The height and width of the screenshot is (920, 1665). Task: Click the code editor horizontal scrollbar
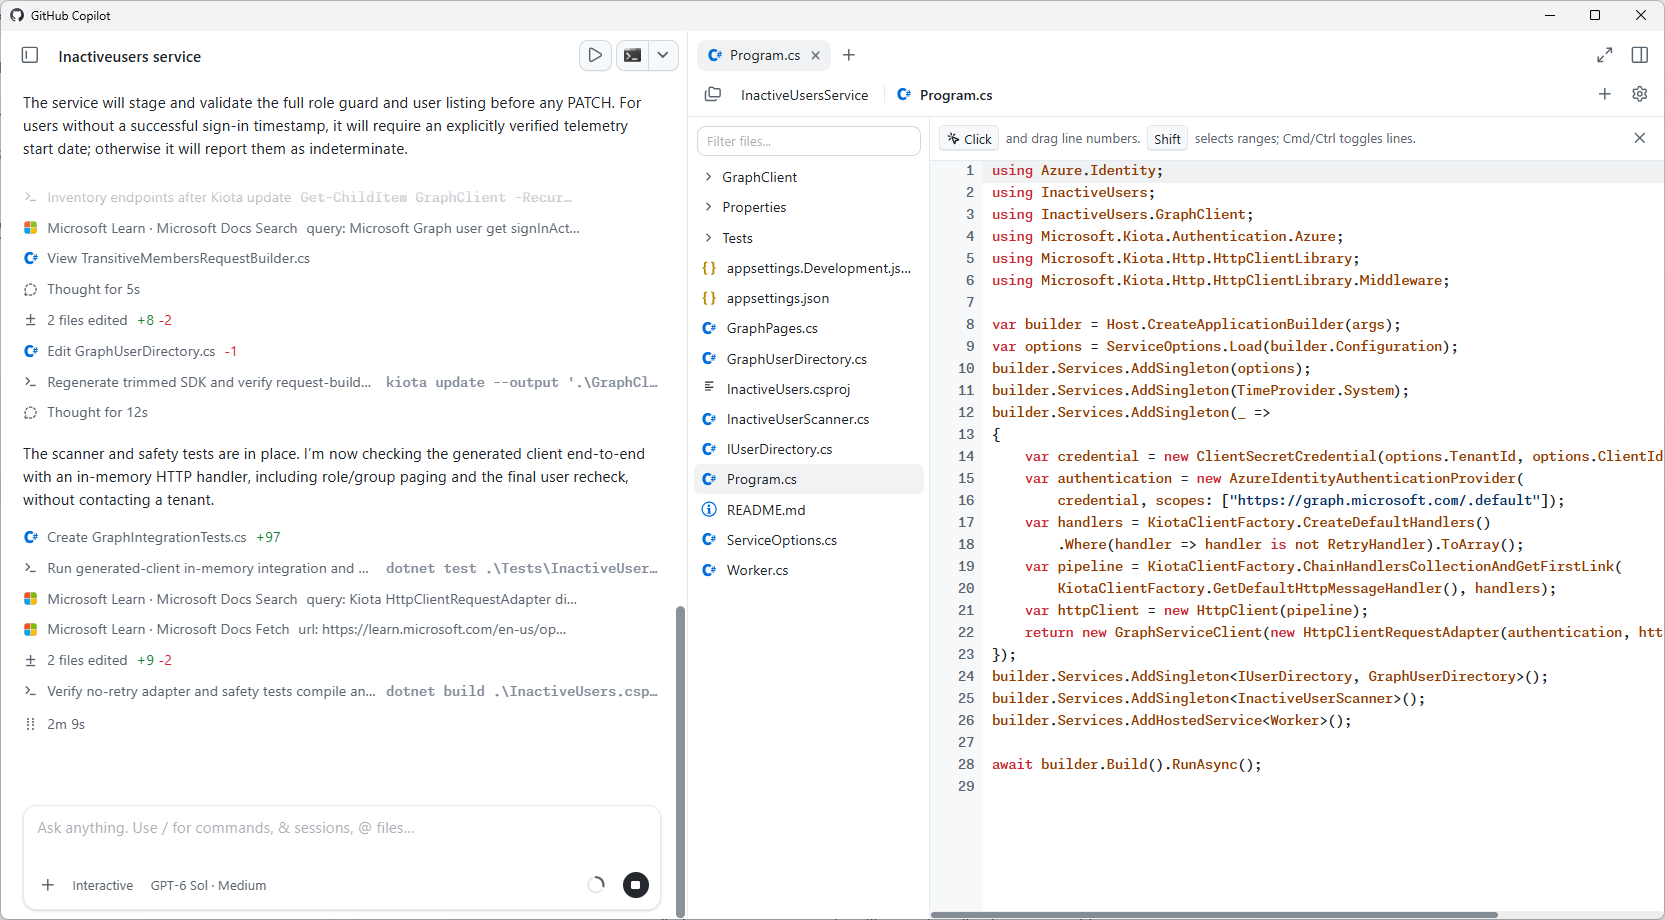coord(1214,914)
